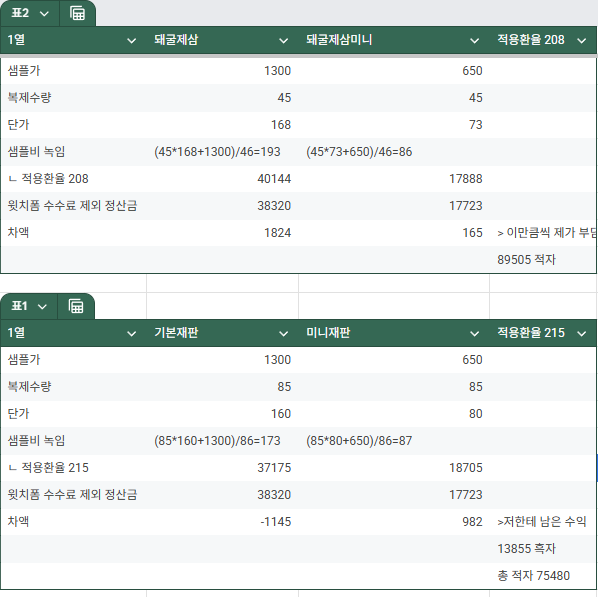Select the 기본재판 header cell
This screenshot has height=597, width=598.
[222, 333]
